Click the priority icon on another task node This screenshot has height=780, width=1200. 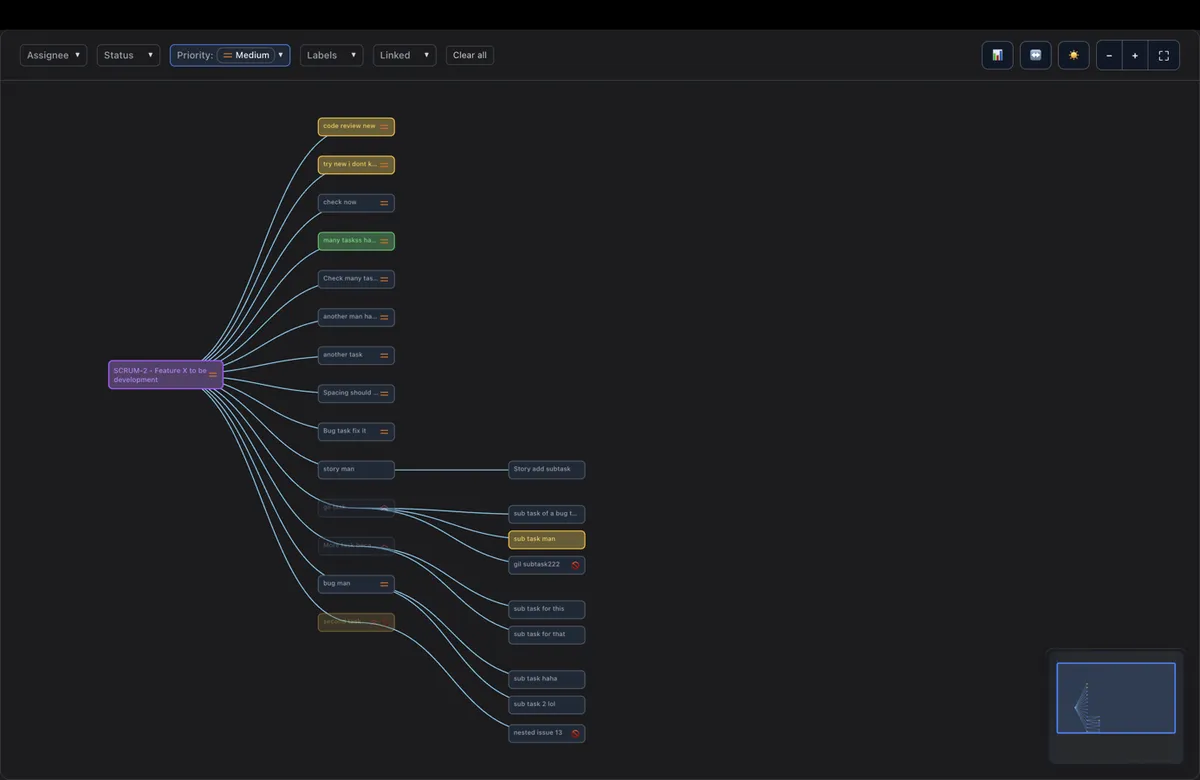(384, 355)
